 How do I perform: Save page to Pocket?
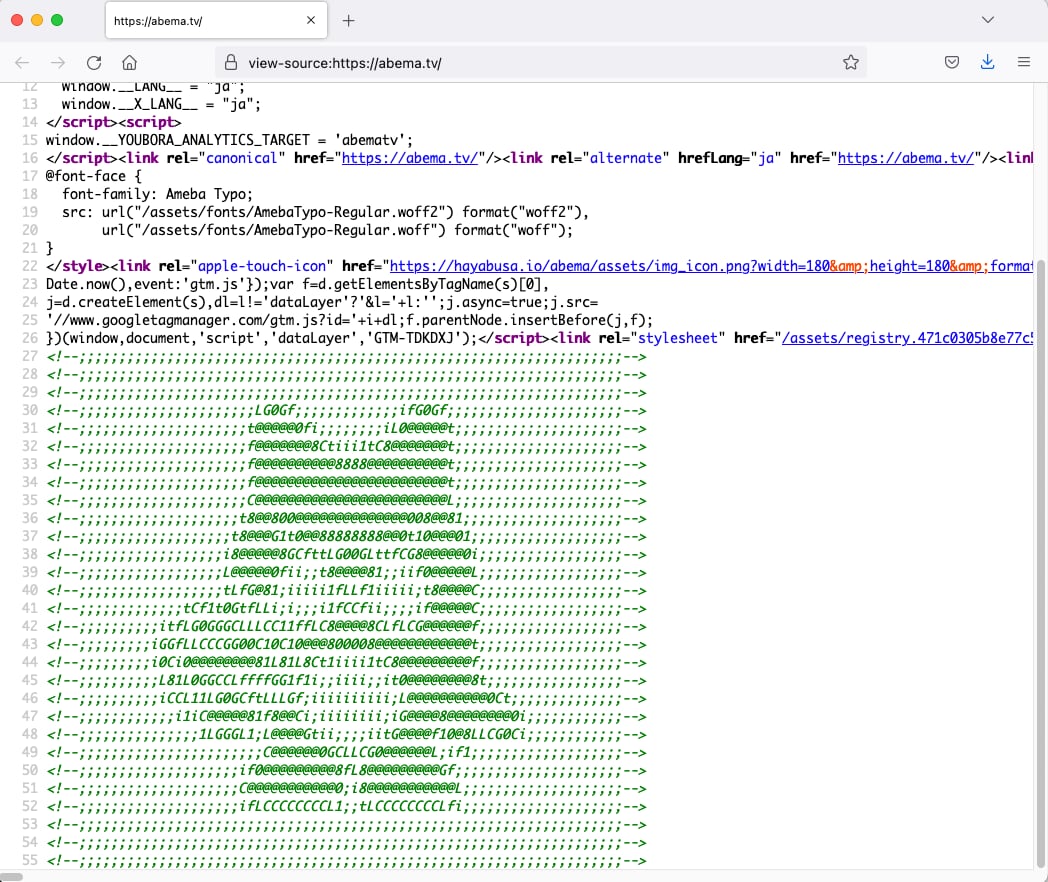[x=952, y=63]
